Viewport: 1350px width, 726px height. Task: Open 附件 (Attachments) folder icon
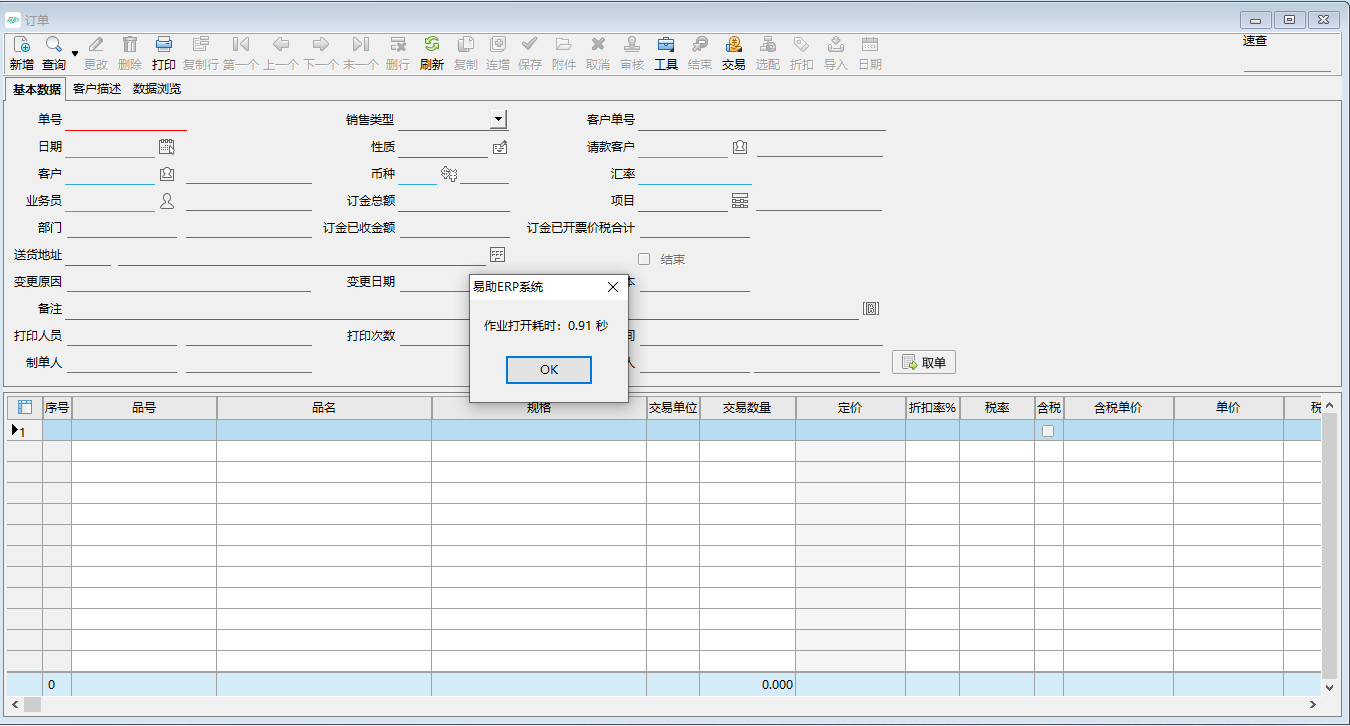[564, 44]
